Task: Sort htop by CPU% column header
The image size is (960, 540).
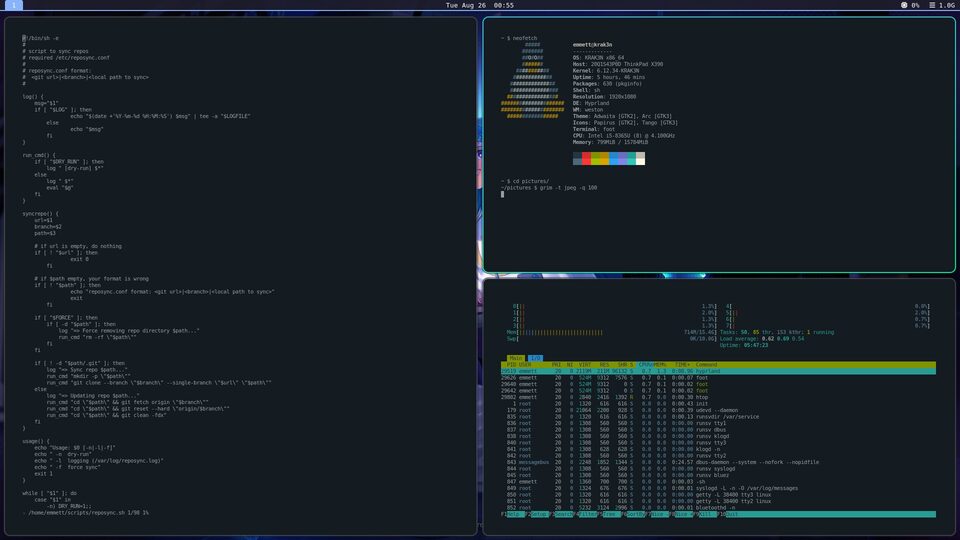Action: 645,365
